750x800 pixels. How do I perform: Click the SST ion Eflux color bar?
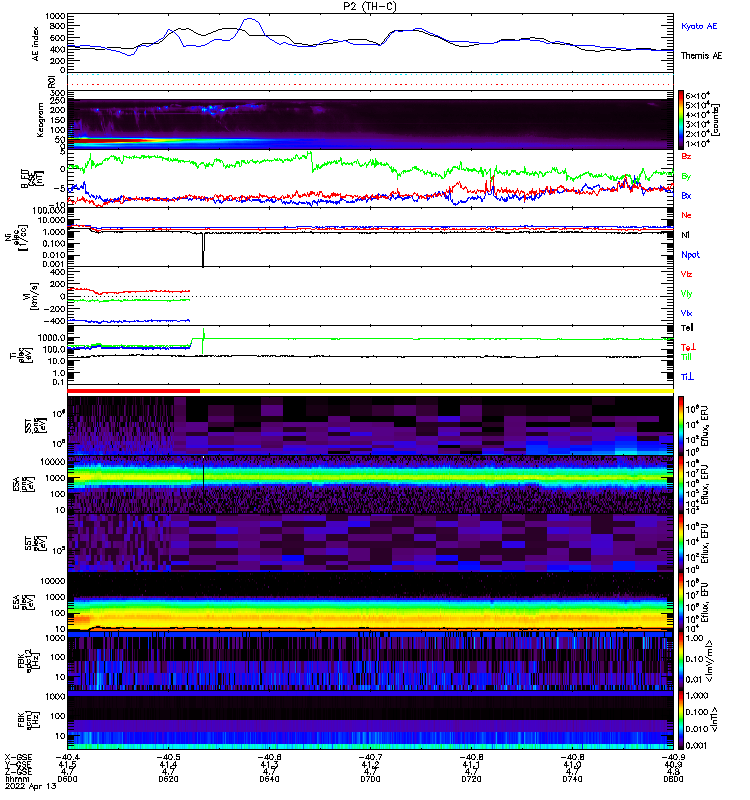(681, 426)
